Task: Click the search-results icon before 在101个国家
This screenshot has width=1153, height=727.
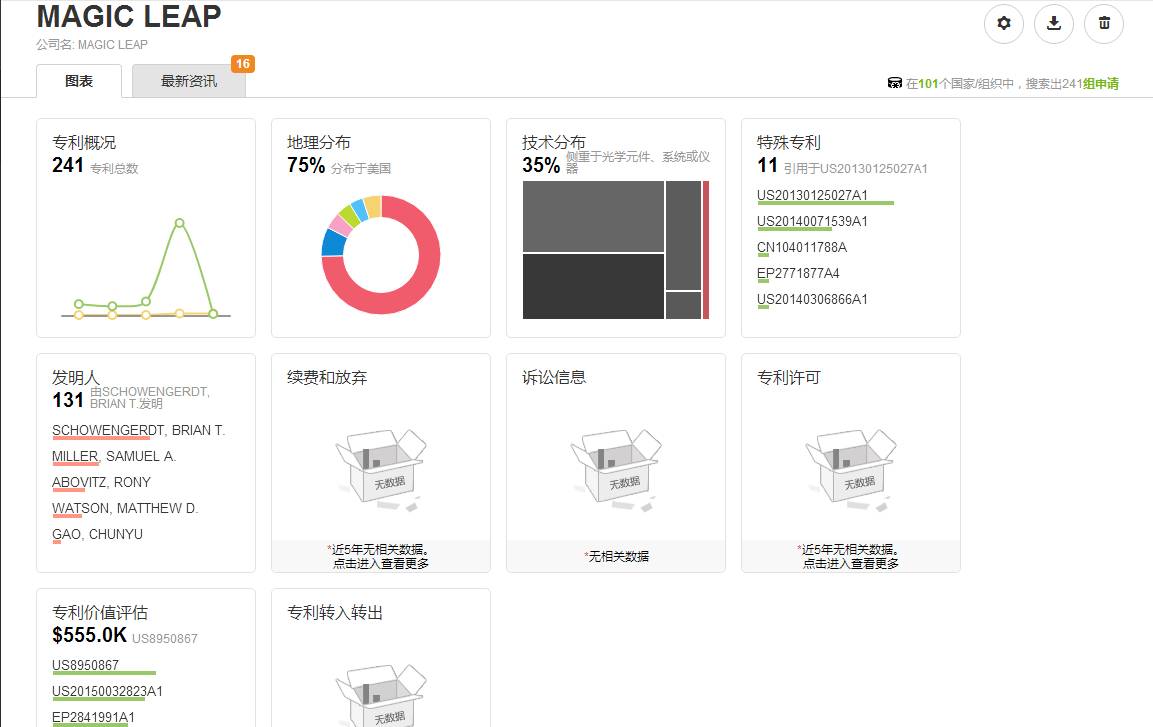Action: [894, 83]
